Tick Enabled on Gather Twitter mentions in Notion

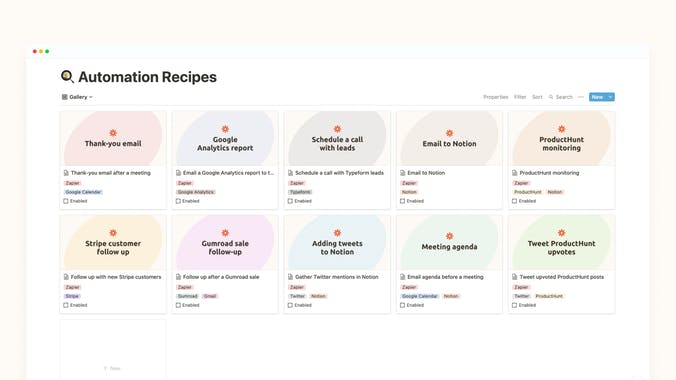pyautogui.click(x=290, y=305)
